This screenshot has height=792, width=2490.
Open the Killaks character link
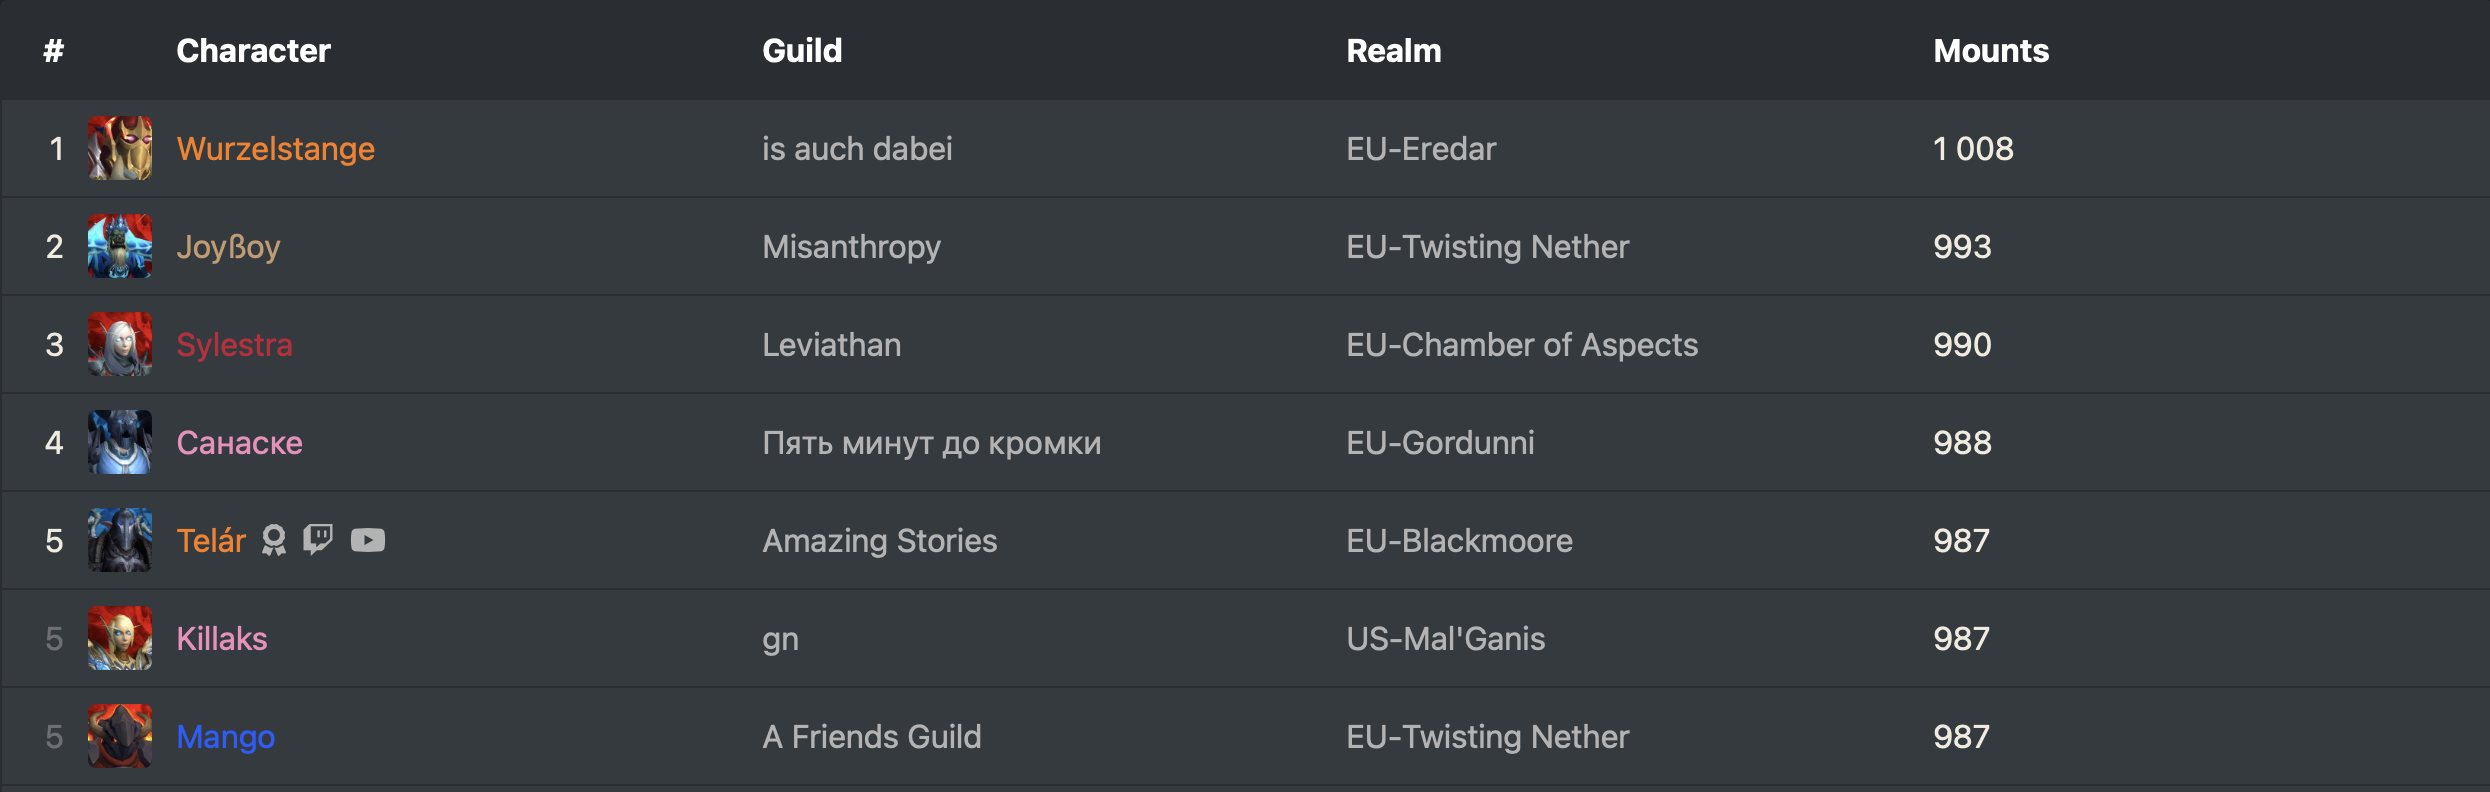click(221, 638)
